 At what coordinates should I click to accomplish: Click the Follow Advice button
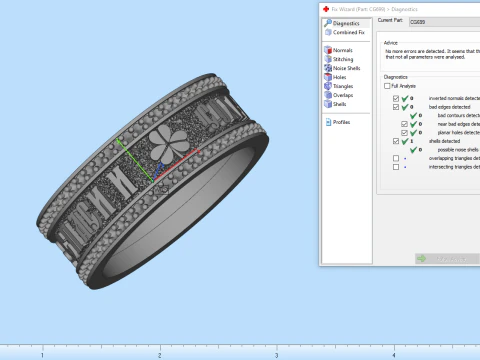click(x=447, y=259)
